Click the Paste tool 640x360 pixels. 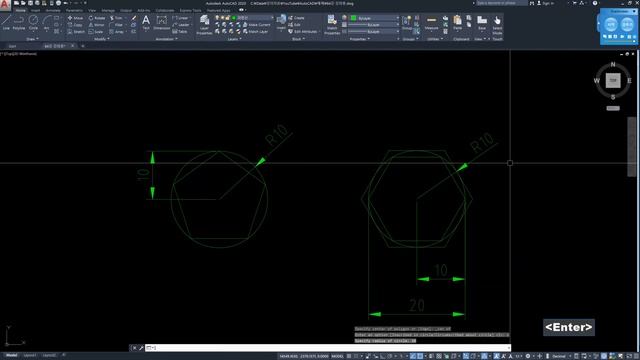point(458,23)
